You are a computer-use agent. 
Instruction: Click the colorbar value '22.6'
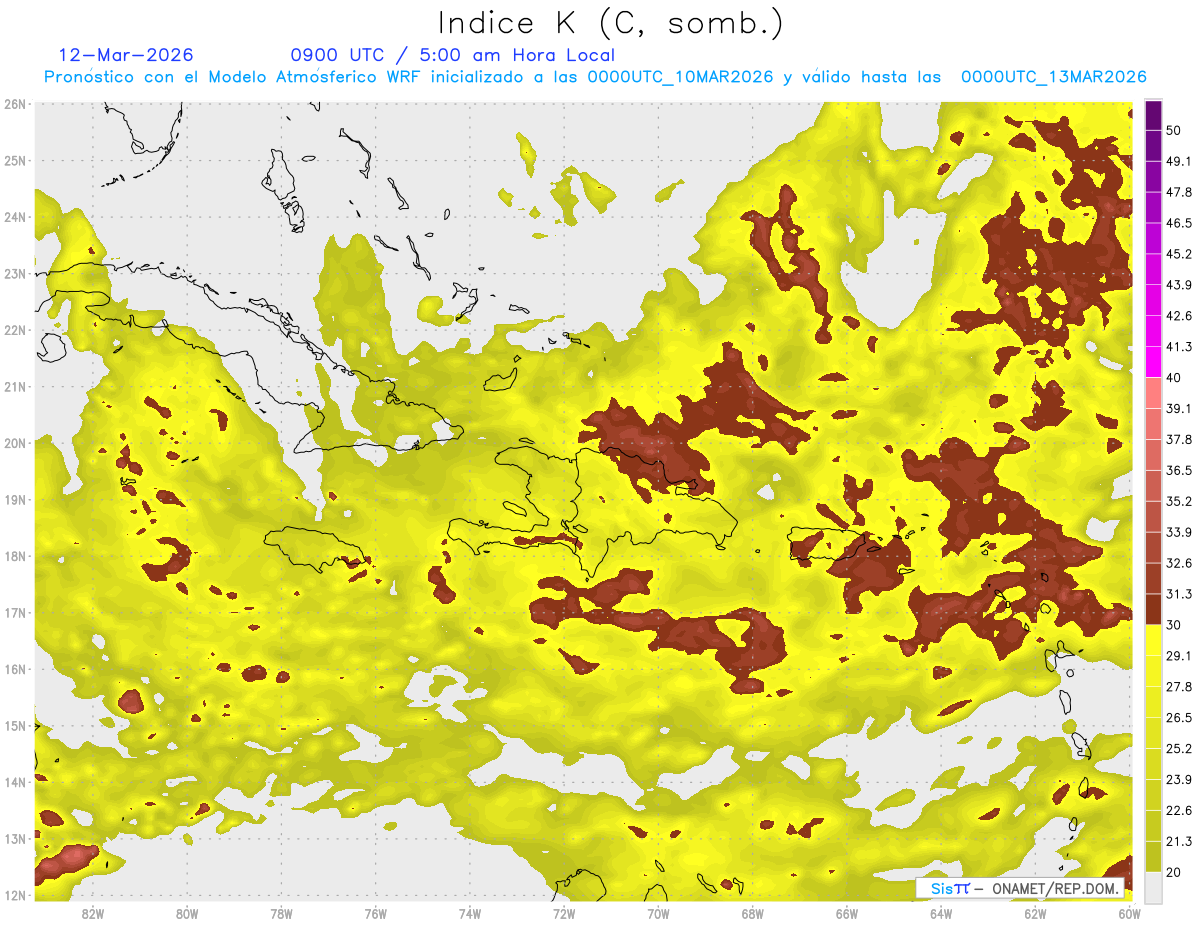1179,811
